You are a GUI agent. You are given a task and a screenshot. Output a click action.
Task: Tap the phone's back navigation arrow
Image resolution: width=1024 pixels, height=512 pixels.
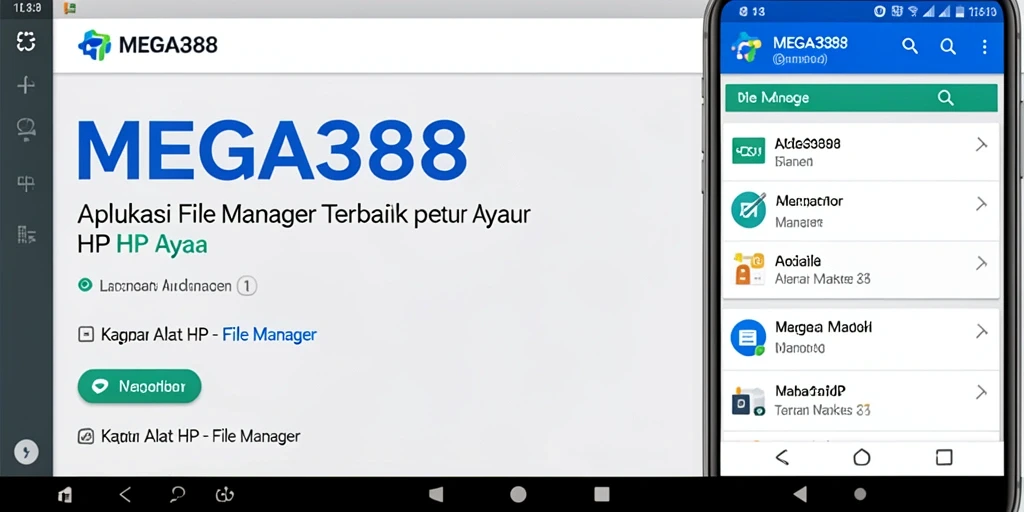(x=781, y=457)
